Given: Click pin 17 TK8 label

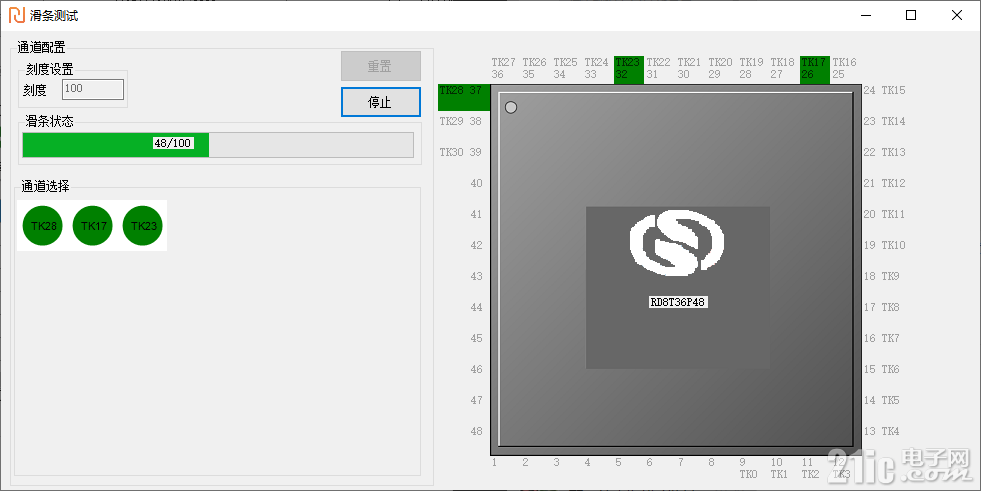Looking at the screenshot, I should (x=882, y=307).
